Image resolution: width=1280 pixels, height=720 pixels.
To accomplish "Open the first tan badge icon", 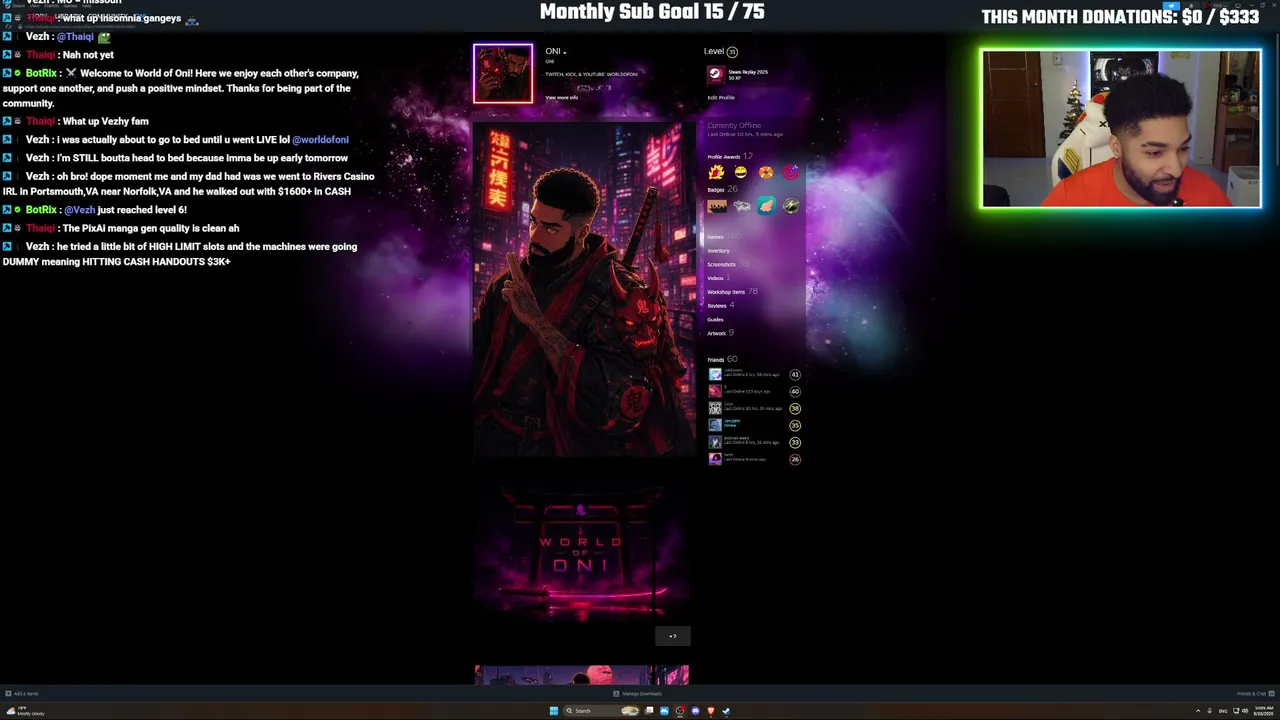I will pyautogui.click(x=717, y=206).
